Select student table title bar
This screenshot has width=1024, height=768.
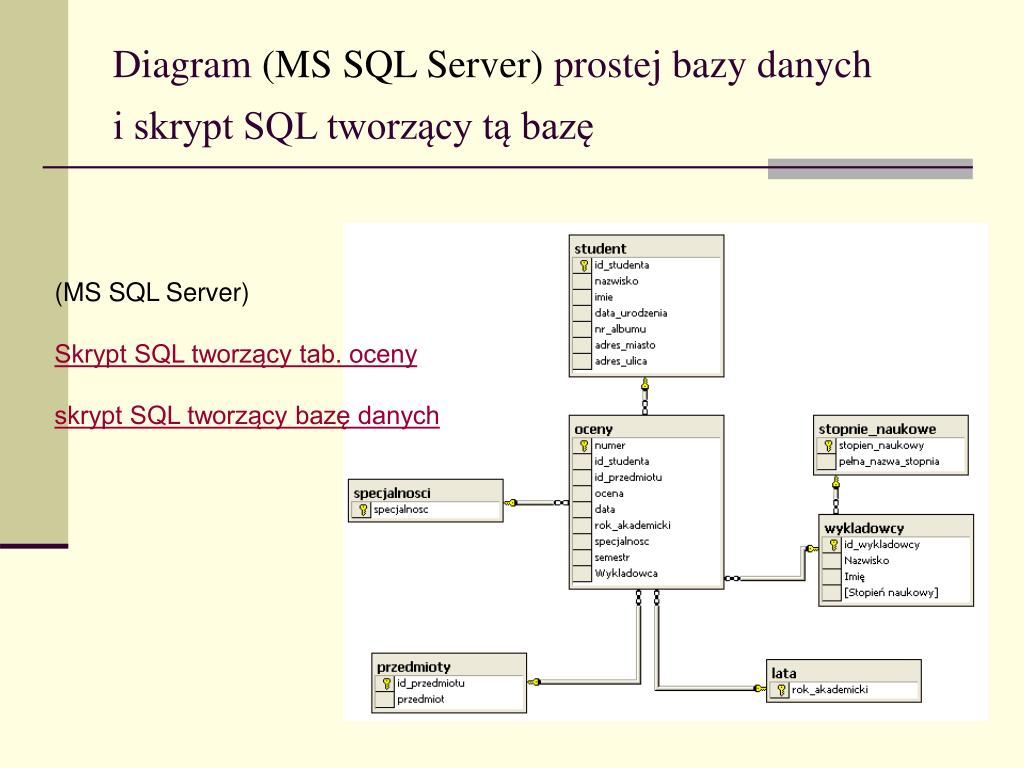(646, 248)
